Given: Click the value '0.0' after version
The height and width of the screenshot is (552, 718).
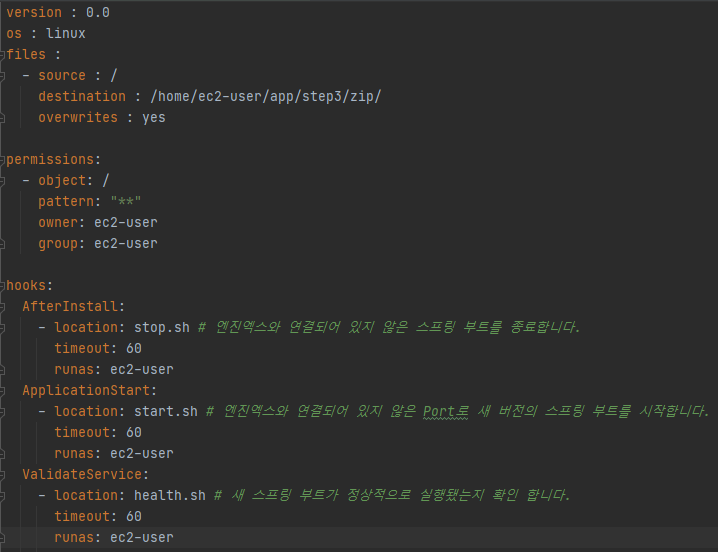Looking at the screenshot, I should tap(98, 12).
